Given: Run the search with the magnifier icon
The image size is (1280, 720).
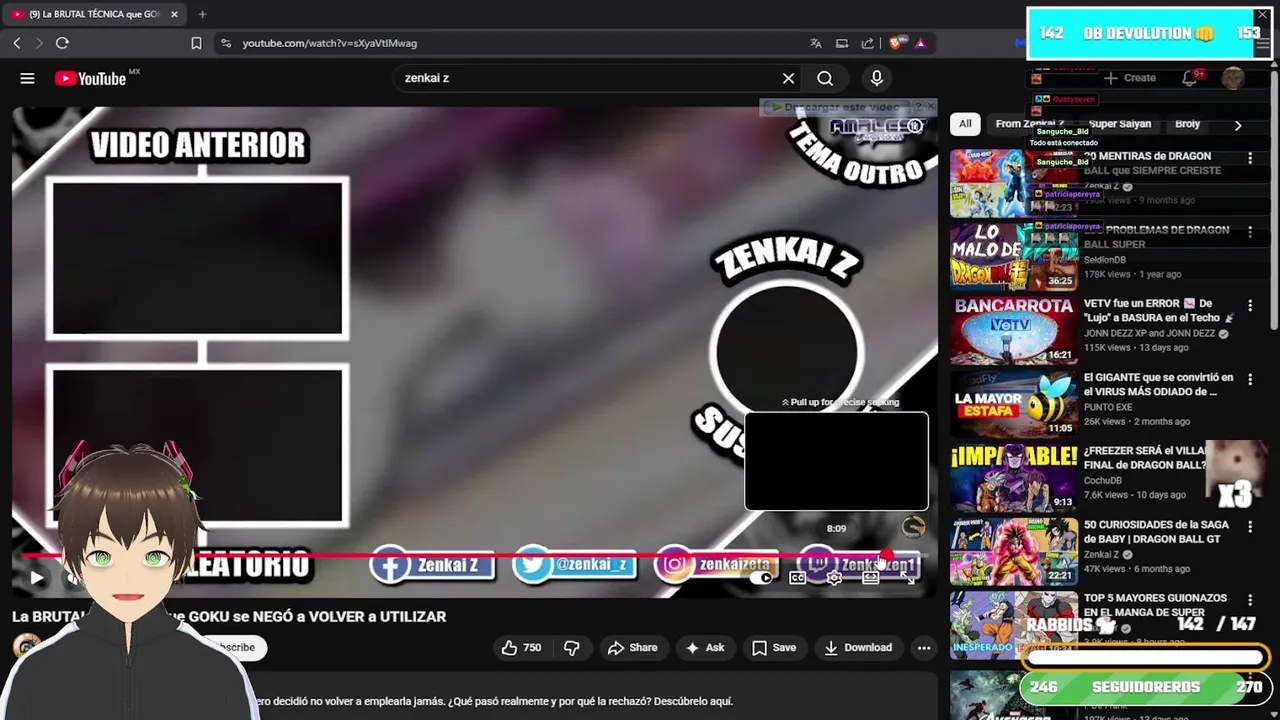Looking at the screenshot, I should click(x=825, y=78).
